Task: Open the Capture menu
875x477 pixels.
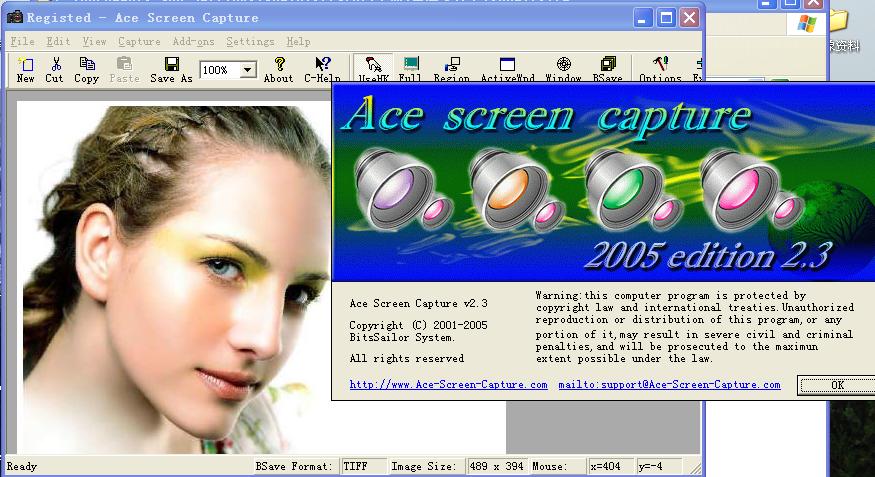Action: click(139, 41)
